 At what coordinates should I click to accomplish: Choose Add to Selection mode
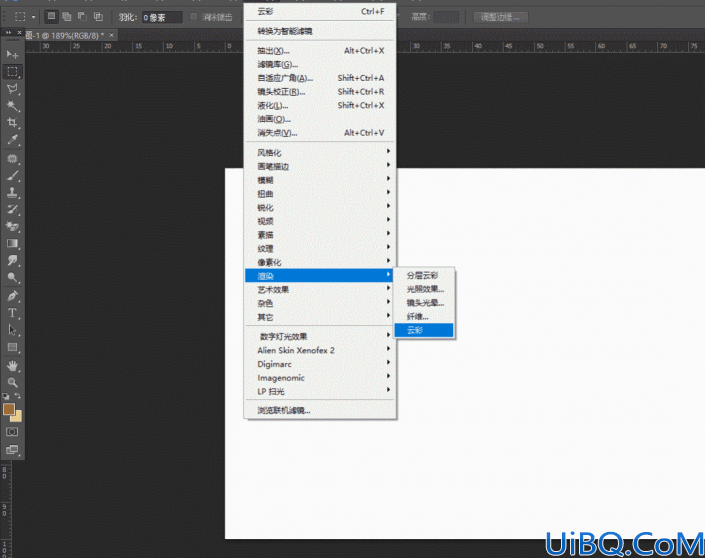pos(67,17)
